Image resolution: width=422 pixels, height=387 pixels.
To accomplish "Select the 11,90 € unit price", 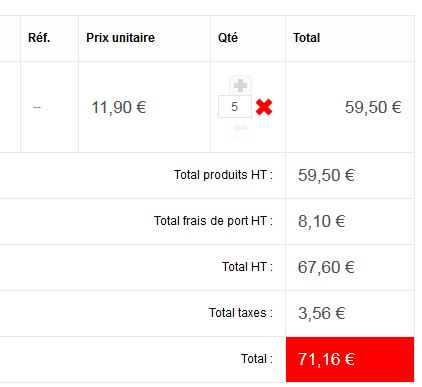I will point(119,107).
